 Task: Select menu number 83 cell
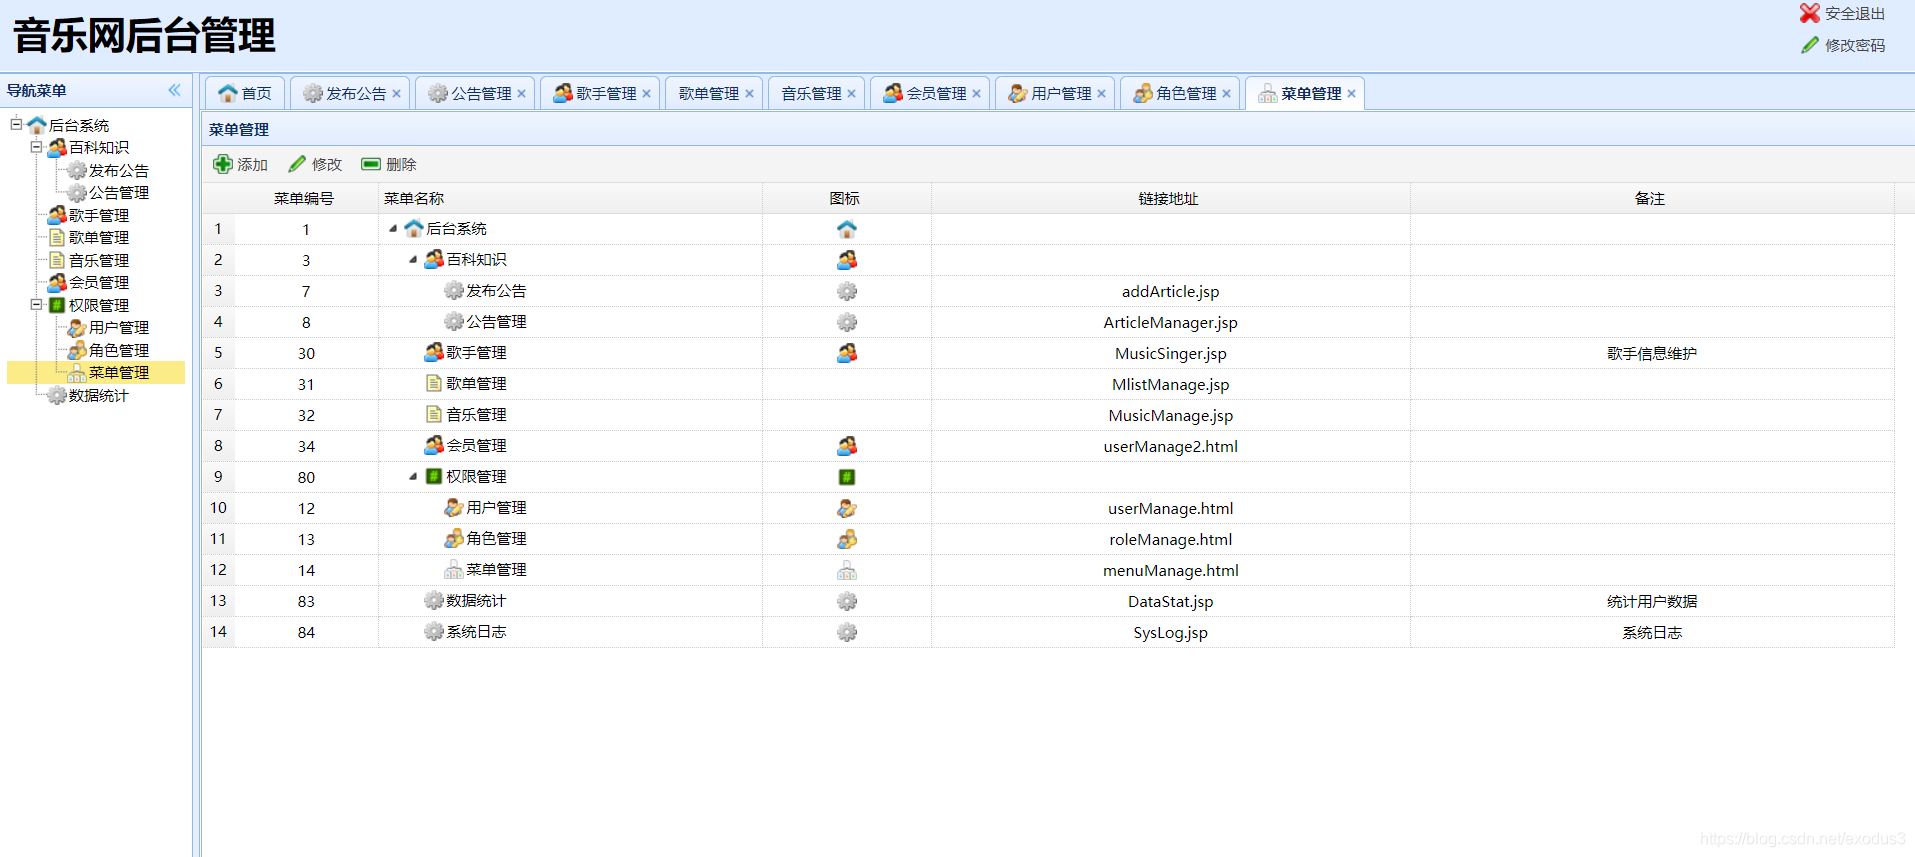(306, 601)
